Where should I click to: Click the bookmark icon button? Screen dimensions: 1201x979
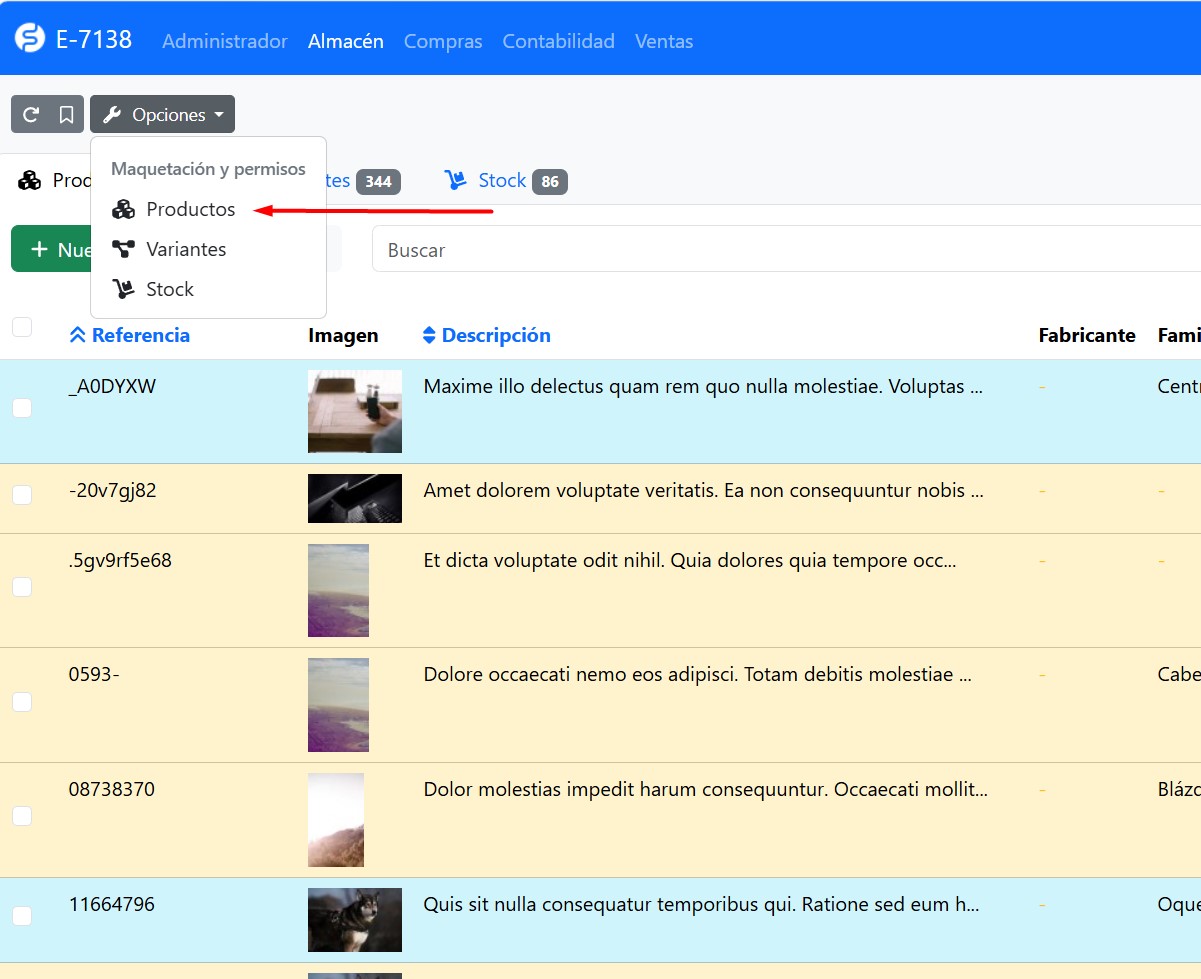point(66,115)
